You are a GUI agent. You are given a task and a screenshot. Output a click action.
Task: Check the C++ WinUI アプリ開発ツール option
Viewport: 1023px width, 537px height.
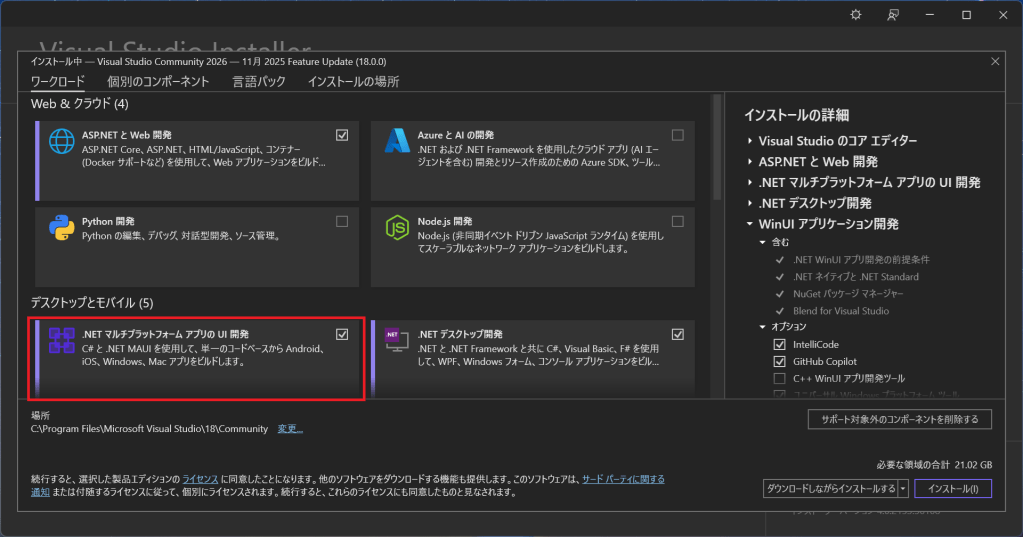pyautogui.click(x=780, y=378)
